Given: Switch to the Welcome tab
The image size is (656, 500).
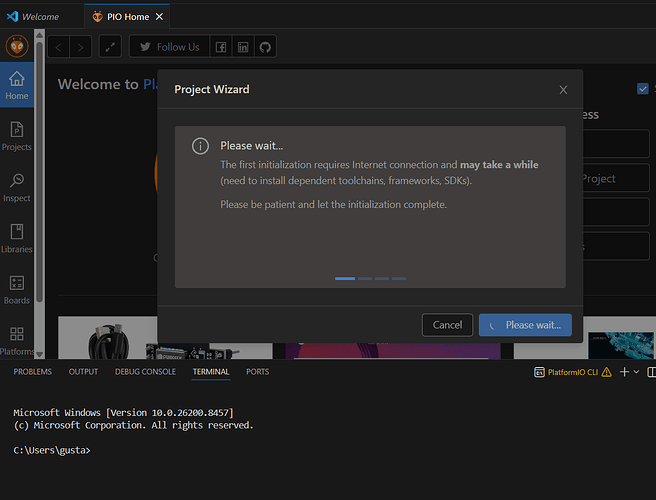Looking at the screenshot, I should tap(33, 17).
